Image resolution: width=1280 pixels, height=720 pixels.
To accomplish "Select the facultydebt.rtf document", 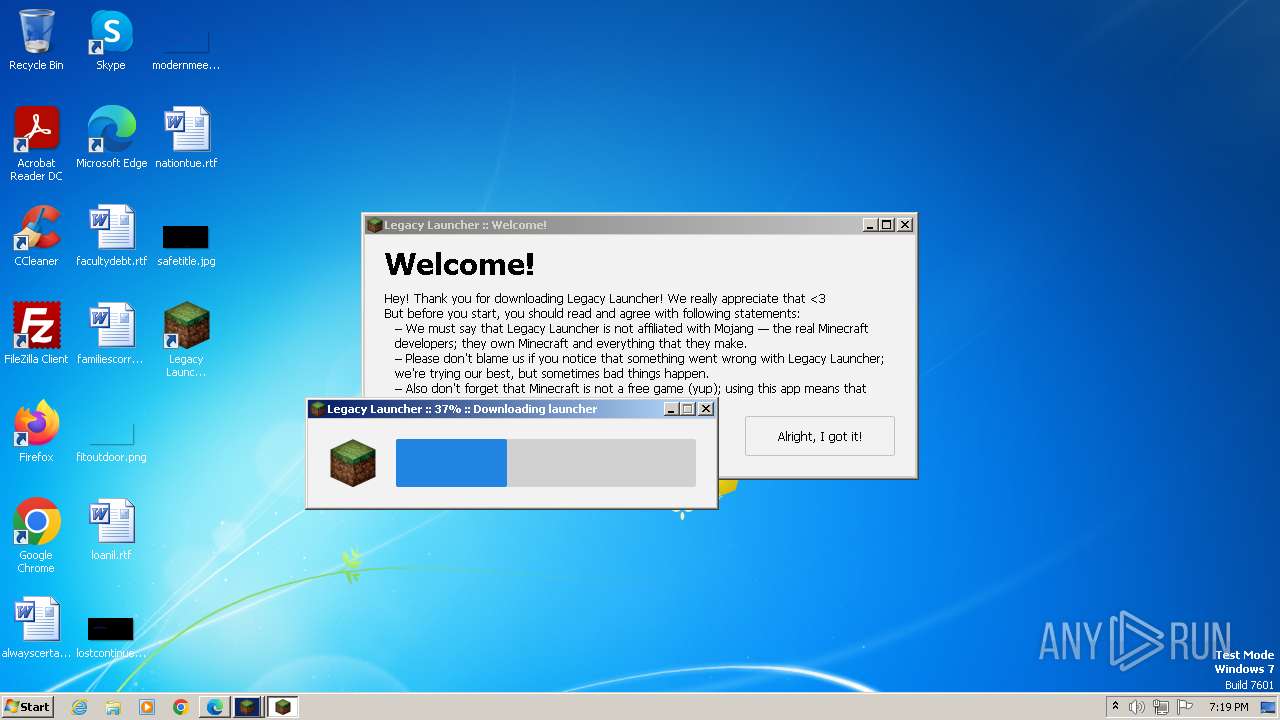I will click(111, 236).
